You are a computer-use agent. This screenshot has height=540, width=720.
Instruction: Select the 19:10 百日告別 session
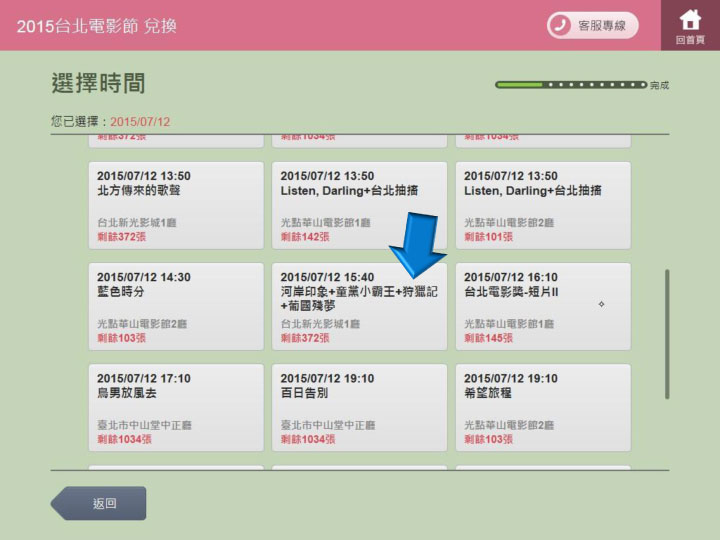pos(359,407)
